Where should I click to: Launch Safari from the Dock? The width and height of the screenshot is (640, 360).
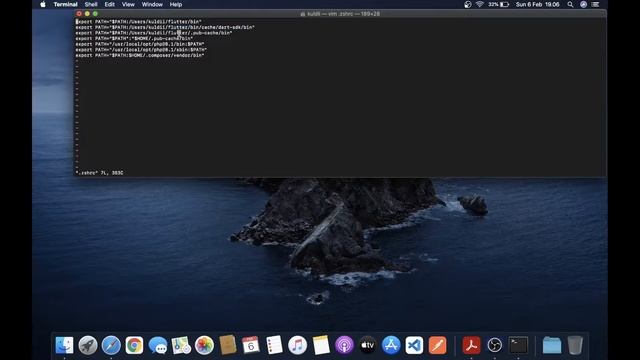pos(111,345)
